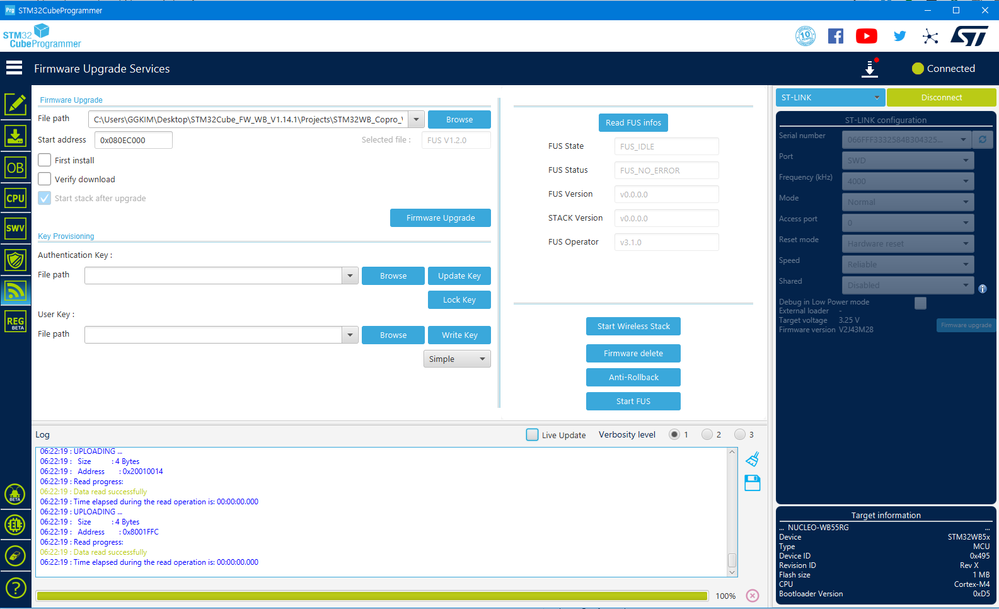The width and height of the screenshot is (999, 609).
Task: Open the REG beta registers panel
Action: pyautogui.click(x=15, y=322)
